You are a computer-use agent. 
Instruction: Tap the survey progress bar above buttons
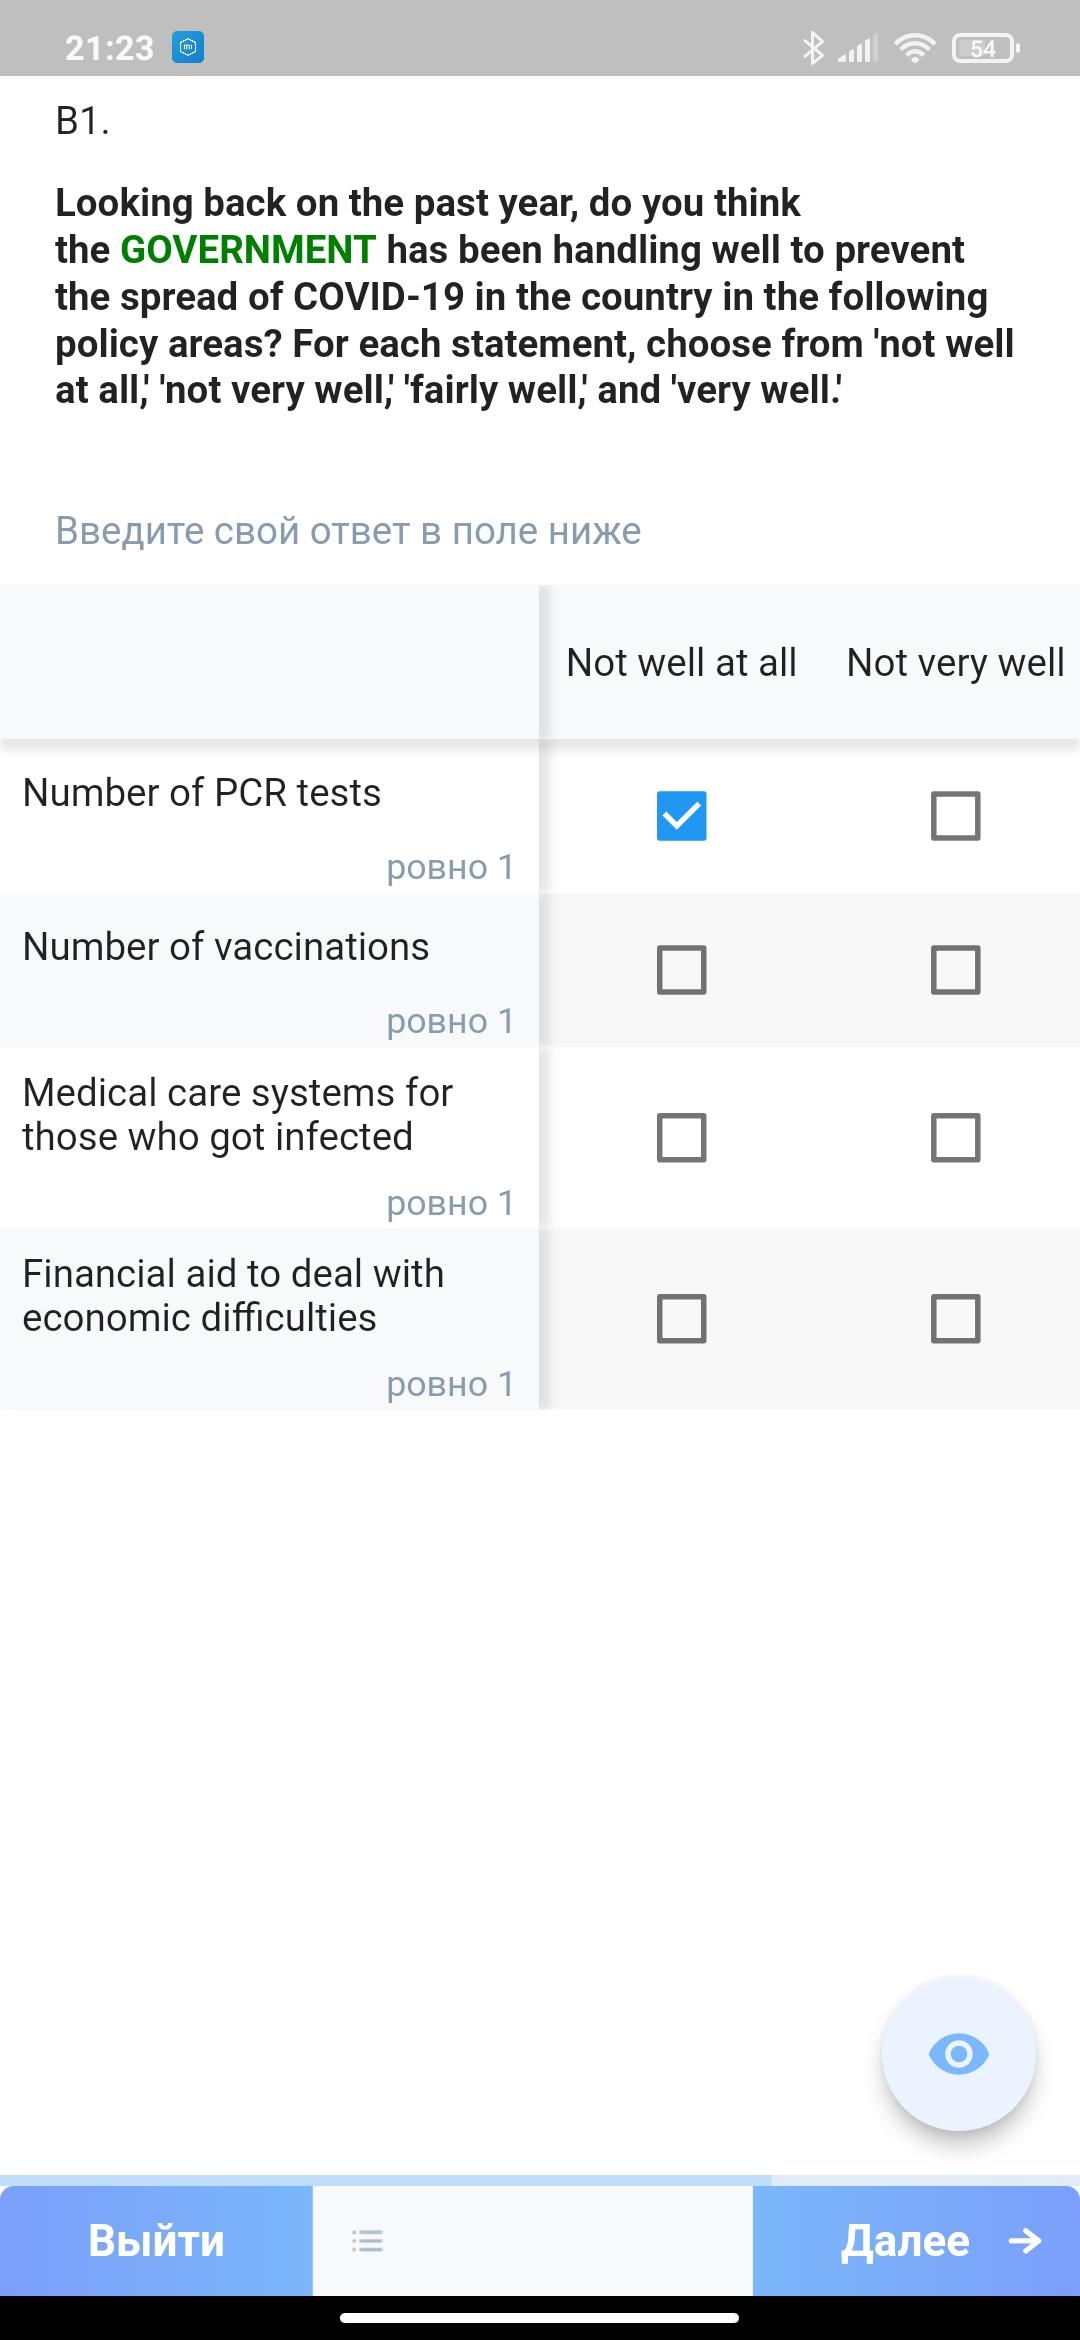tap(540, 2179)
